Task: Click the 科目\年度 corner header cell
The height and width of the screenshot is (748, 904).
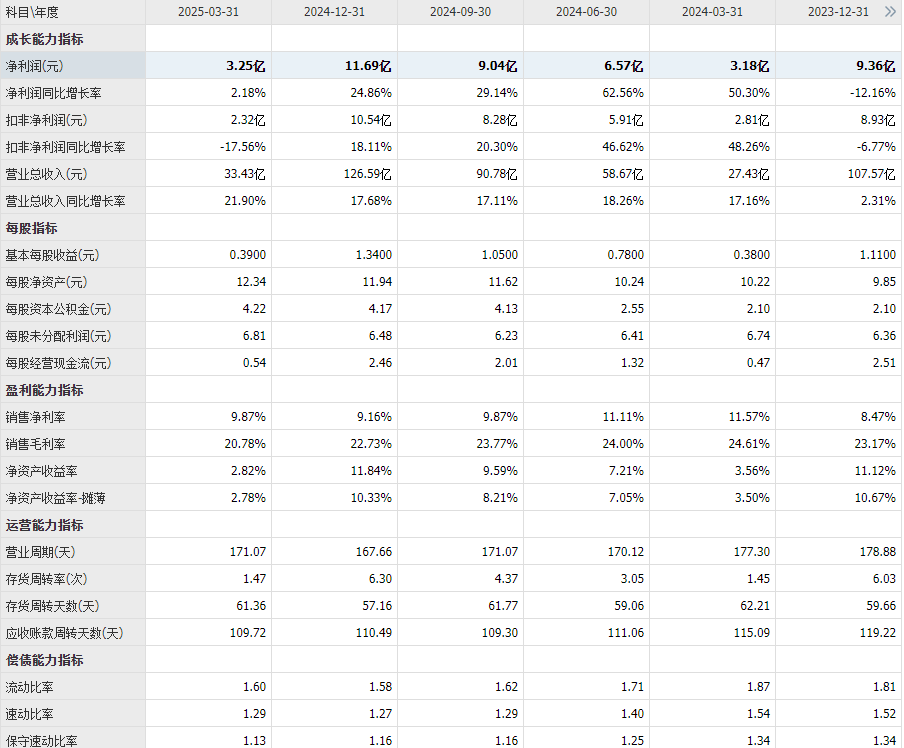Action: tap(32, 12)
